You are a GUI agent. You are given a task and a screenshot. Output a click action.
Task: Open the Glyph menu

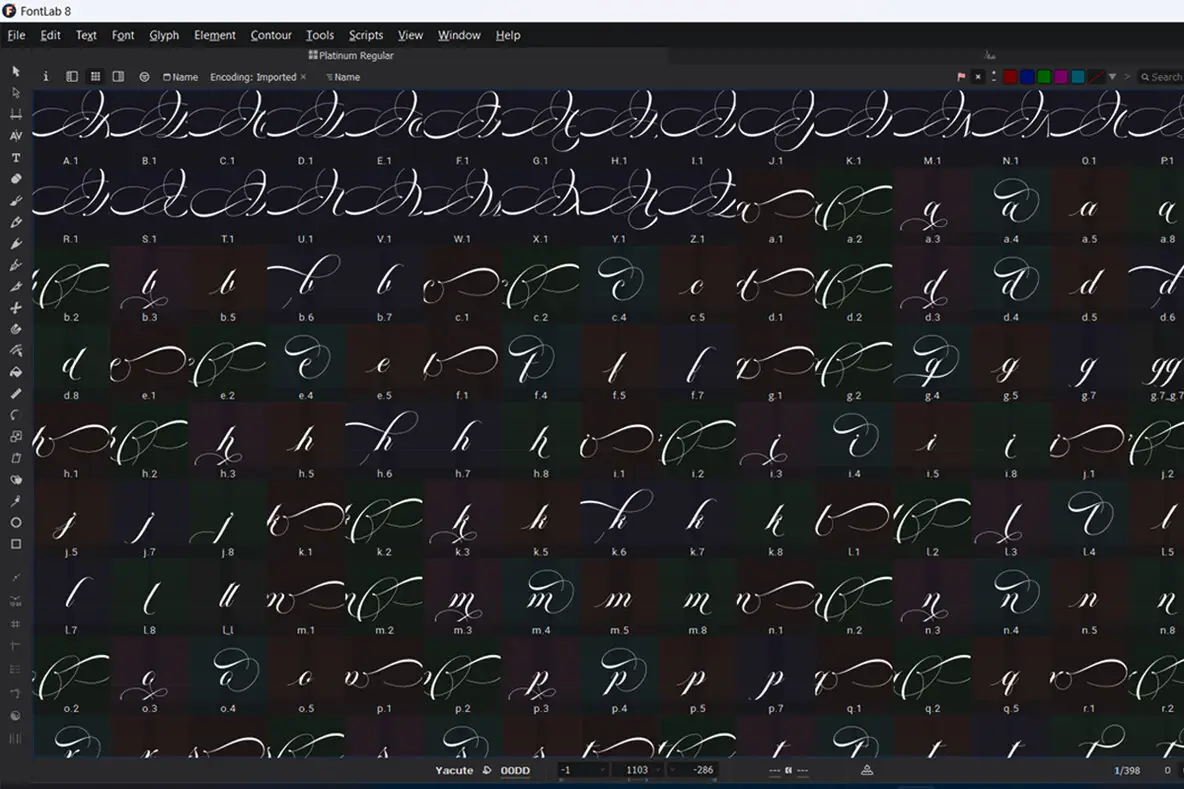[x=164, y=35]
